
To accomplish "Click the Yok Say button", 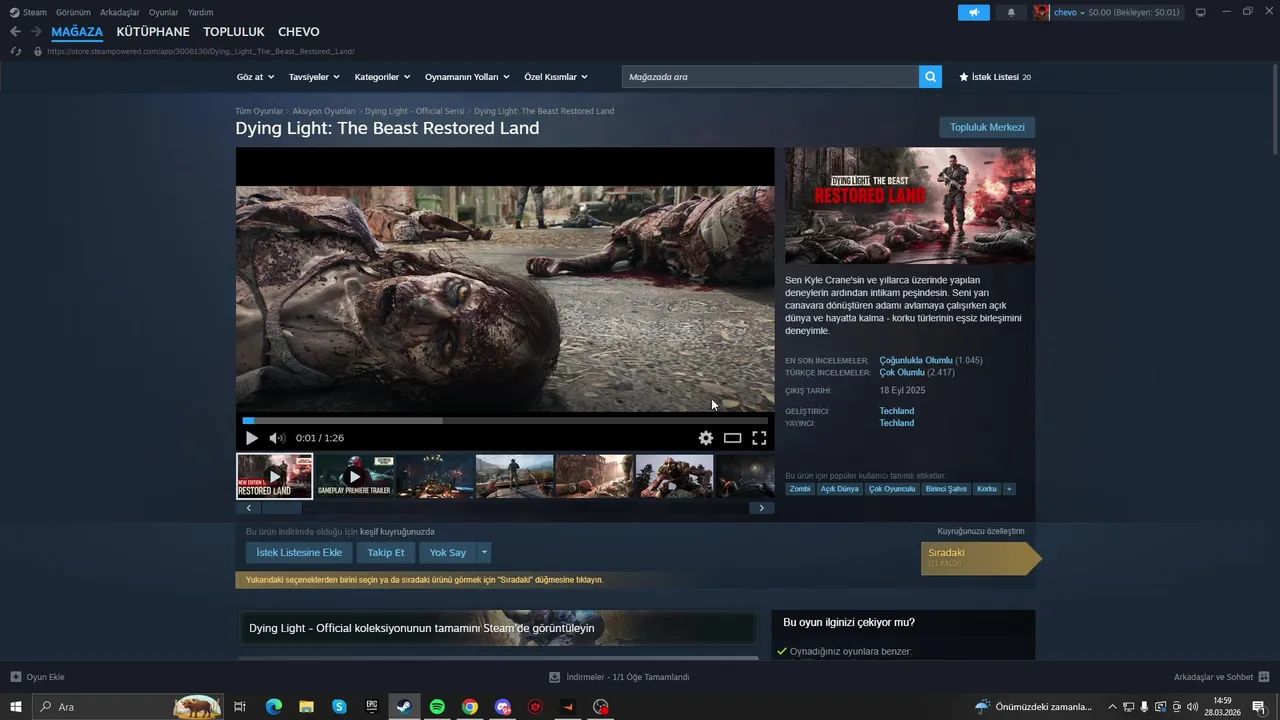I will [x=448, y=552].
